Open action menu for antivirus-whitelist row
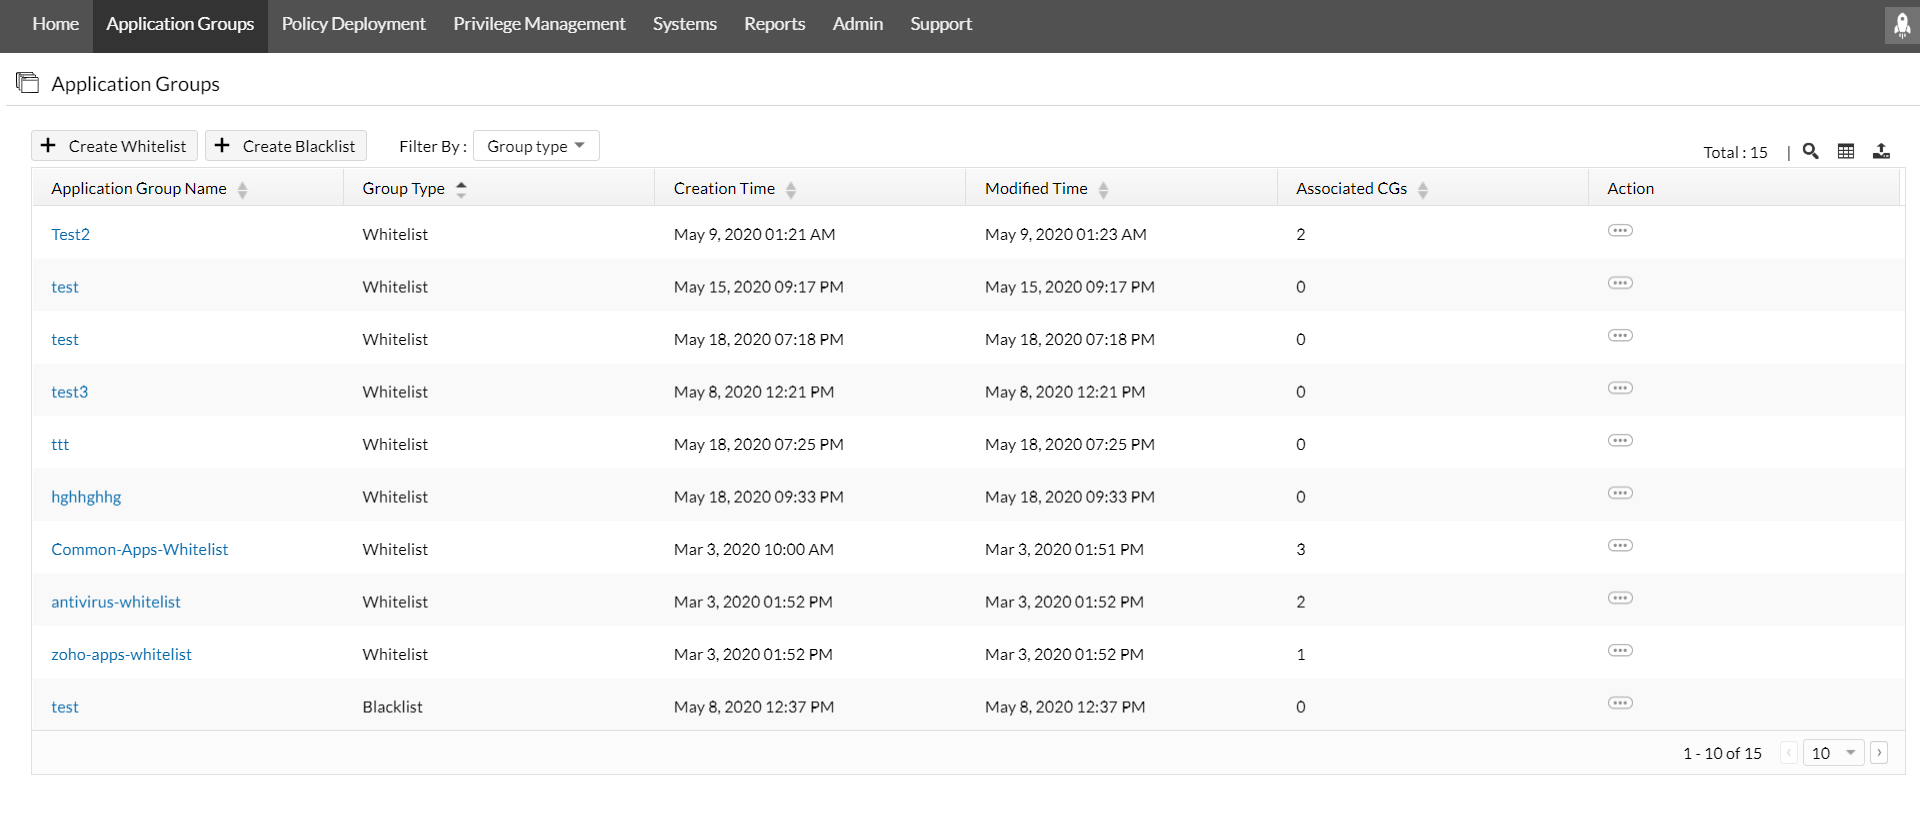Screen dimensions: 1920x818 1620,598
